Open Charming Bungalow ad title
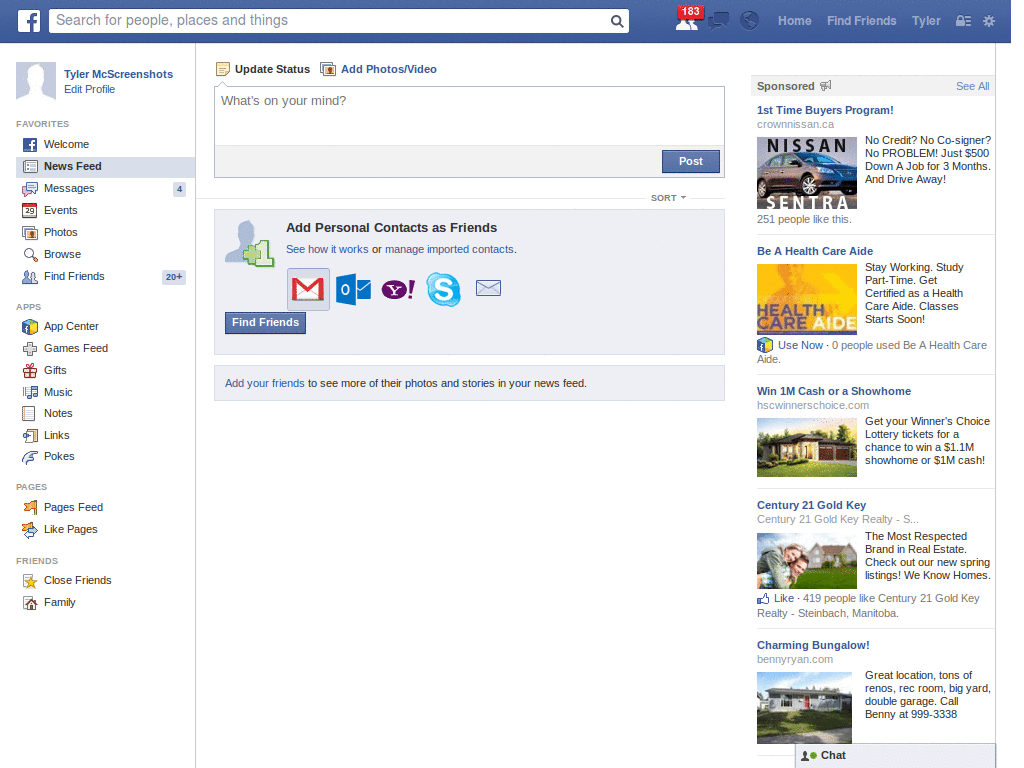Viewport: 1024px width, 768px height. [x=813, y=645]
